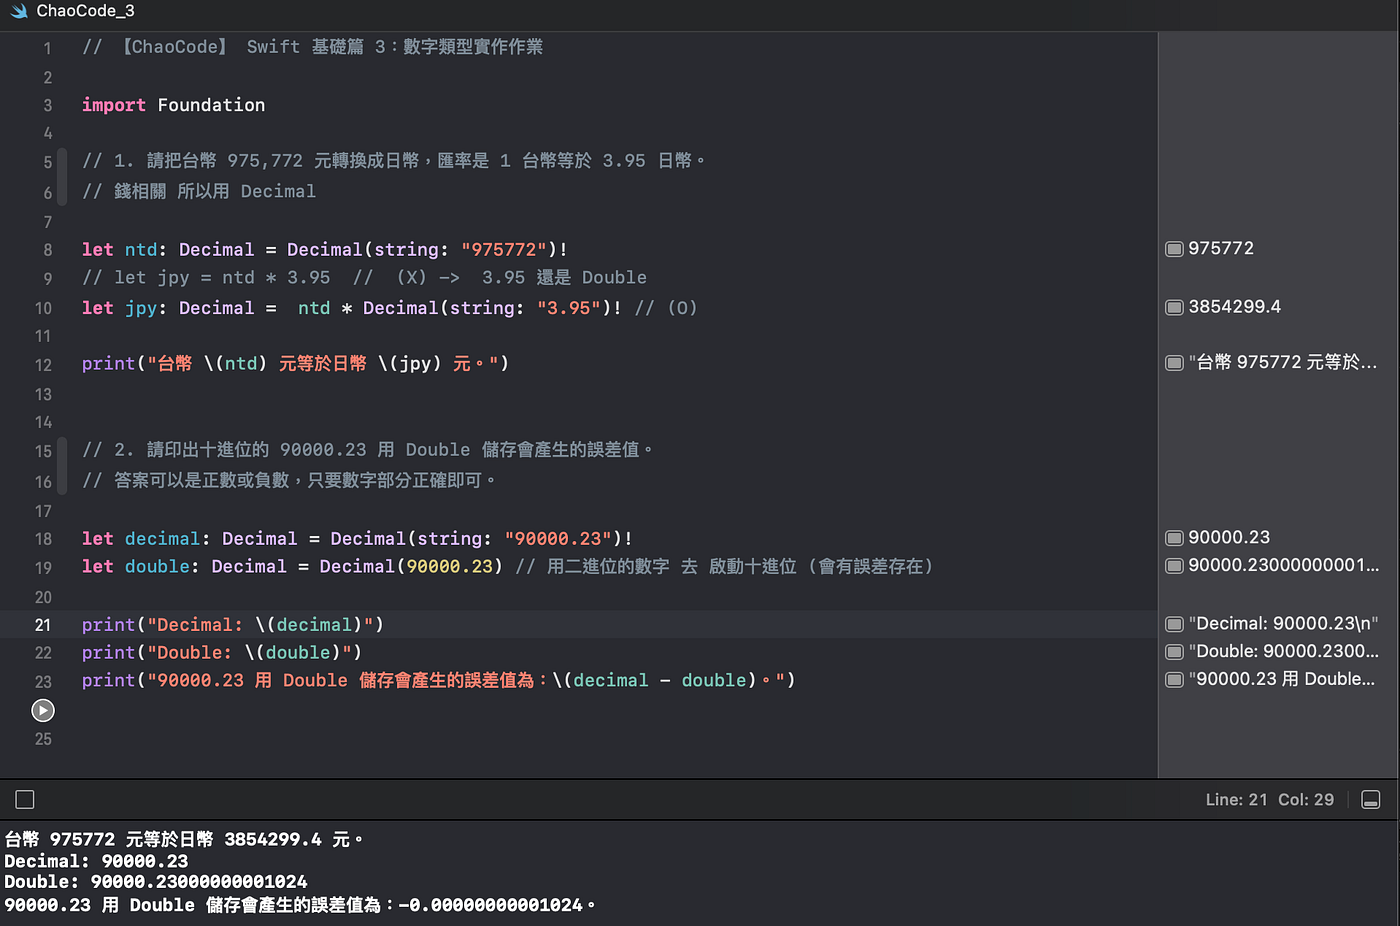The image size is (1400, 926).
Task: Click 'Foundation' on line 3
Action: click(x=211, y=105)
